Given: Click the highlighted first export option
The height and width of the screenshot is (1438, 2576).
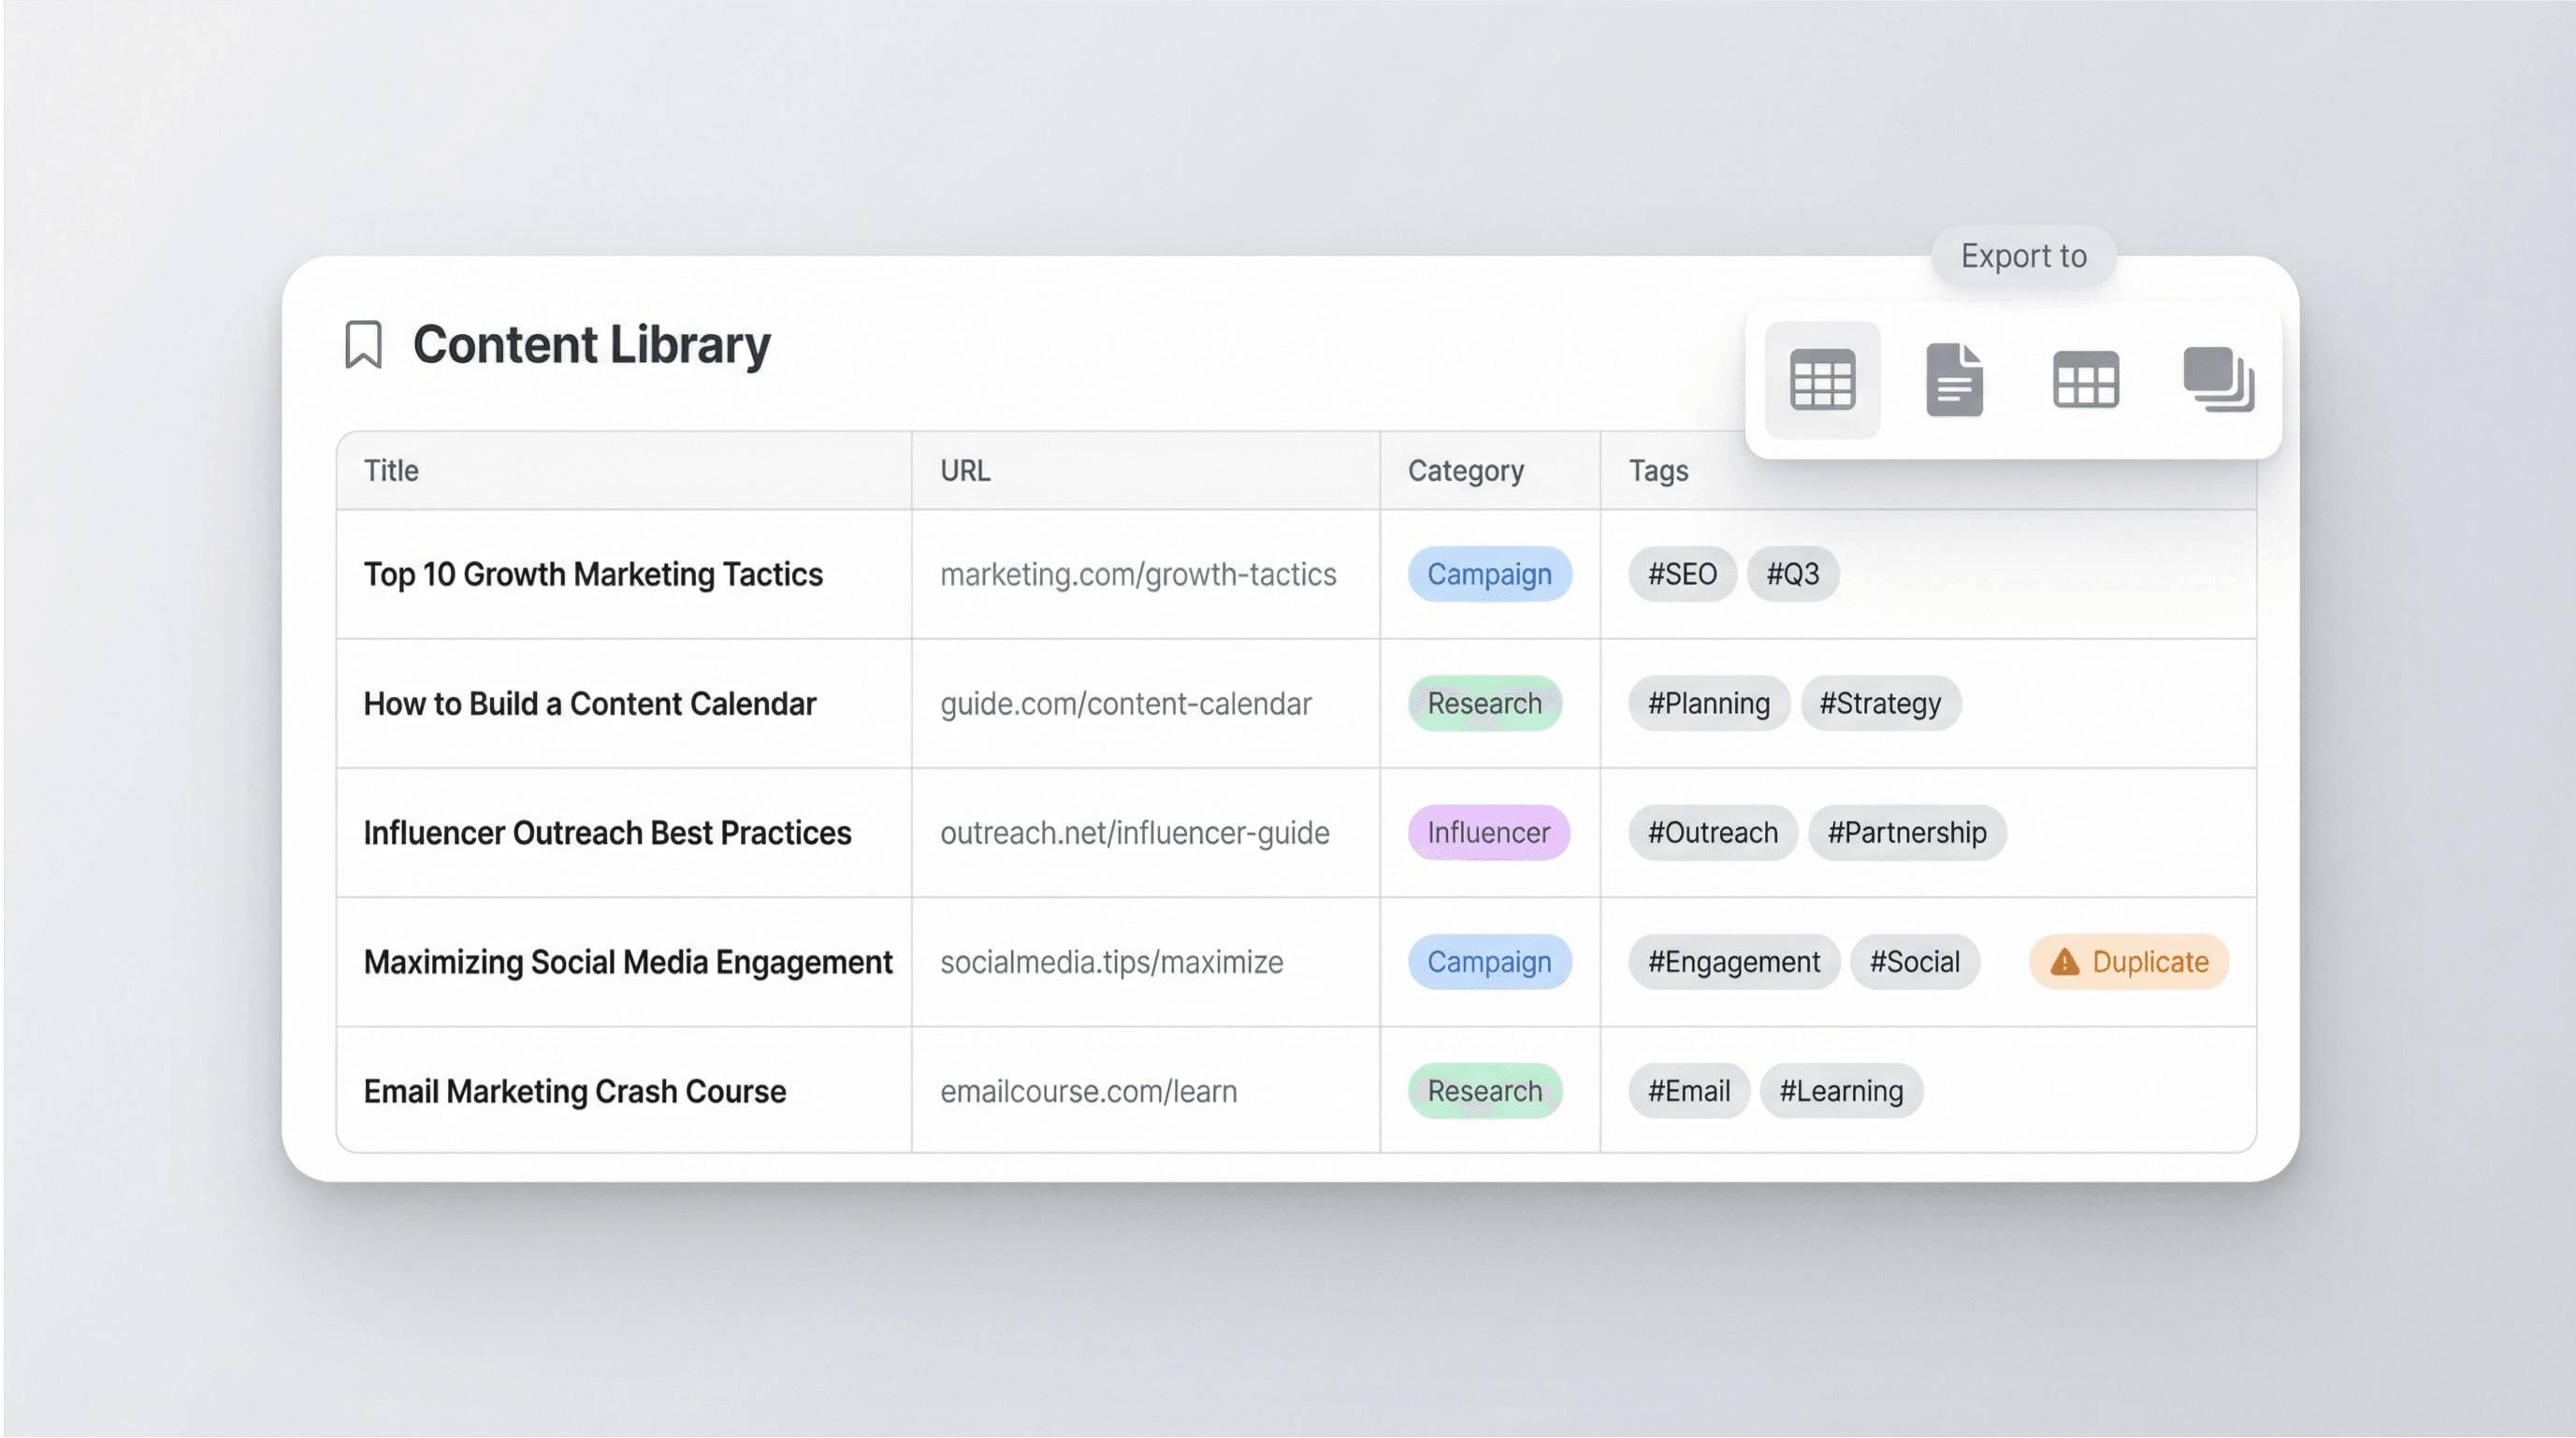Looking at the screenshot, I should click(1822, 380).
